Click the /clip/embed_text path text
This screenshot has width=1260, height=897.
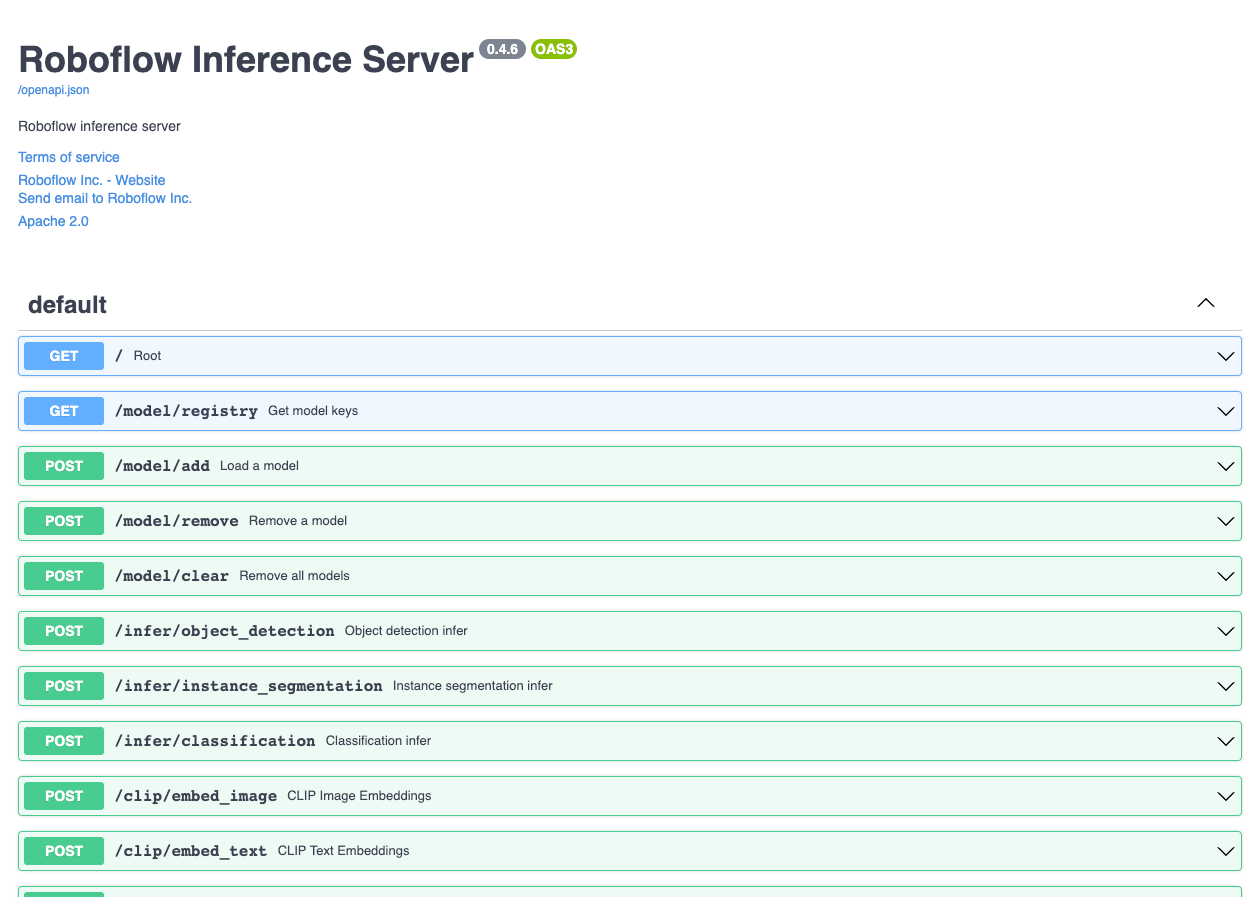[x=191, y=851]
